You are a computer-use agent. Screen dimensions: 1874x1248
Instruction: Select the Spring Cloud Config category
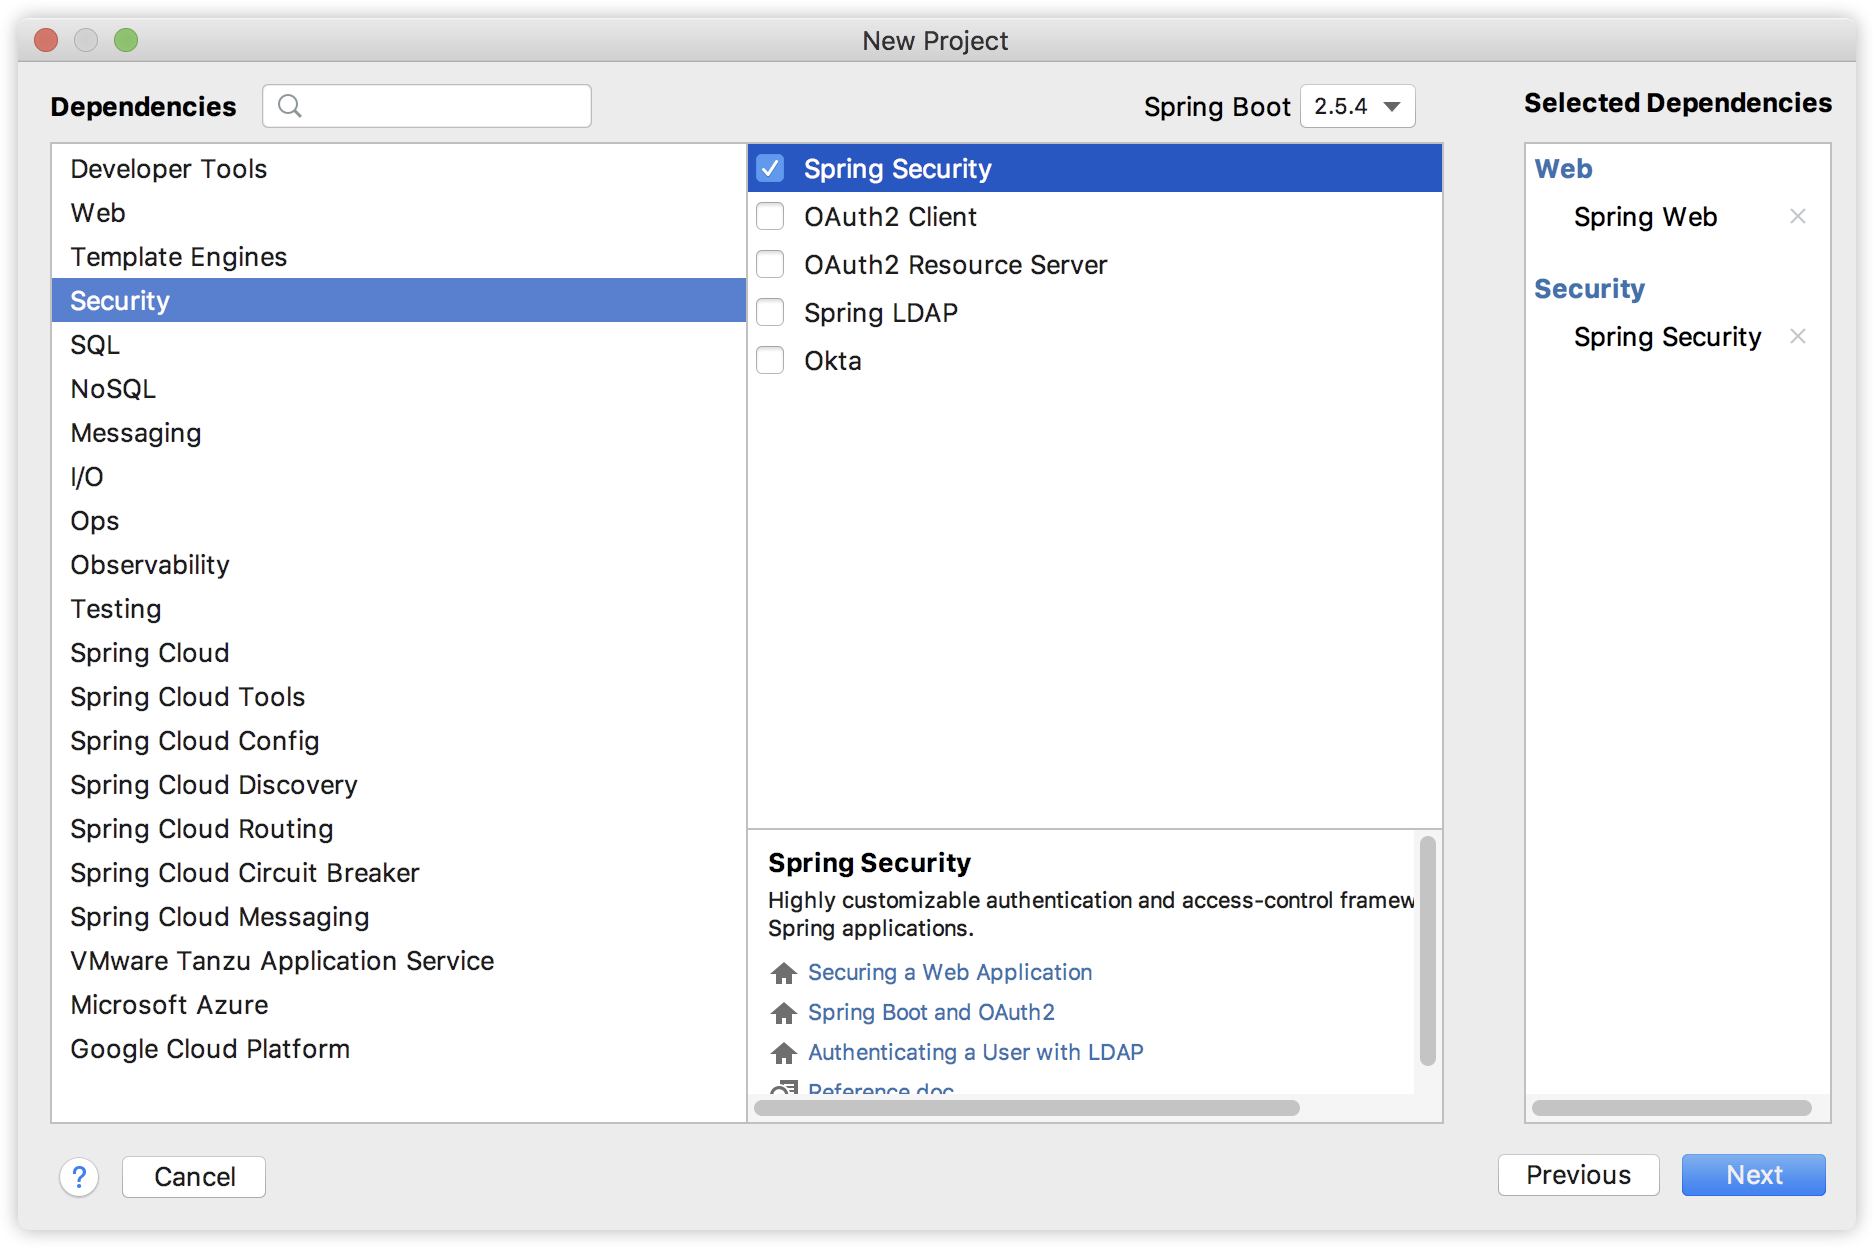click(x=194, y=741)
